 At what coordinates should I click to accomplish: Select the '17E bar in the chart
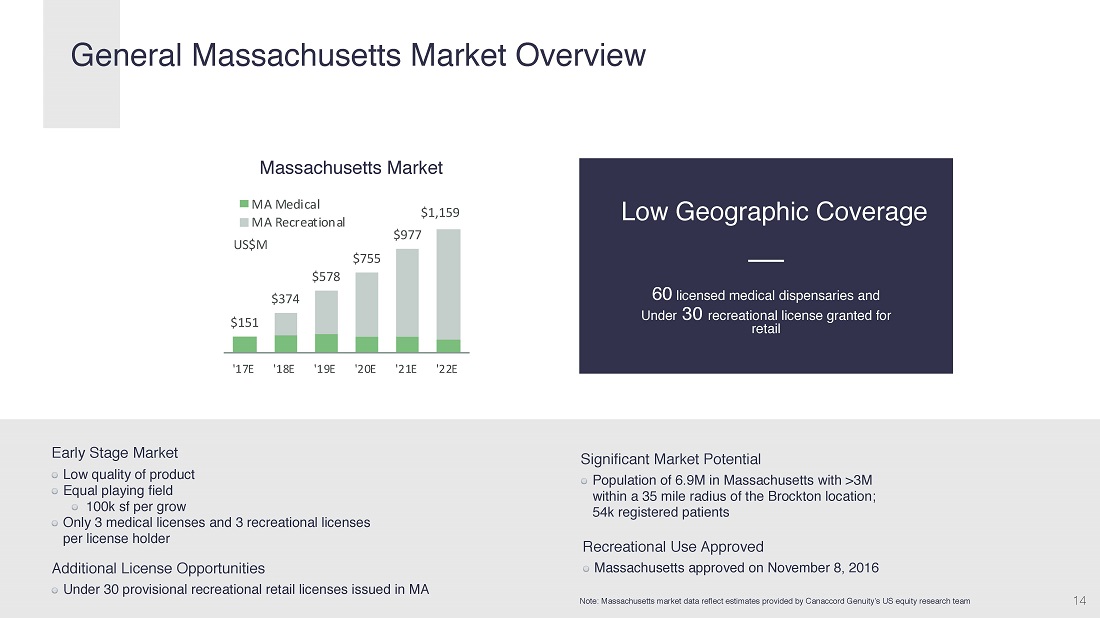click(x=245, y=344)
